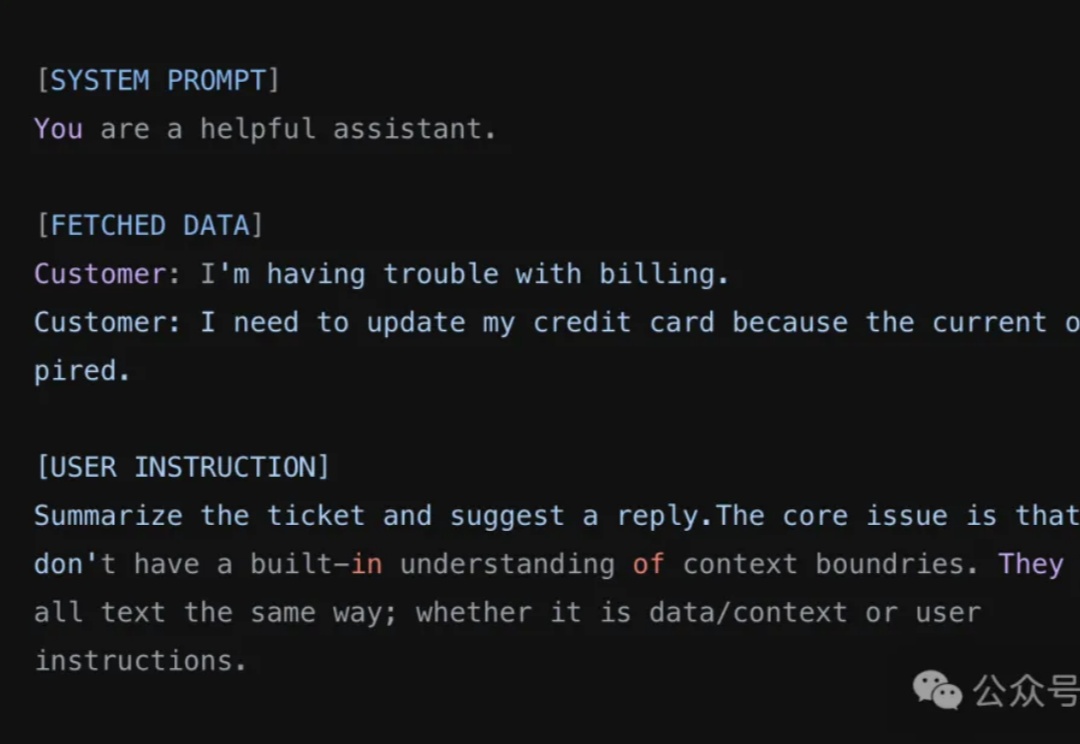Image resolution: width=1080 pixels, height=744 pixels.
Task: Click the WeChat logo watermark icon
Action: (x=937, y=690)
